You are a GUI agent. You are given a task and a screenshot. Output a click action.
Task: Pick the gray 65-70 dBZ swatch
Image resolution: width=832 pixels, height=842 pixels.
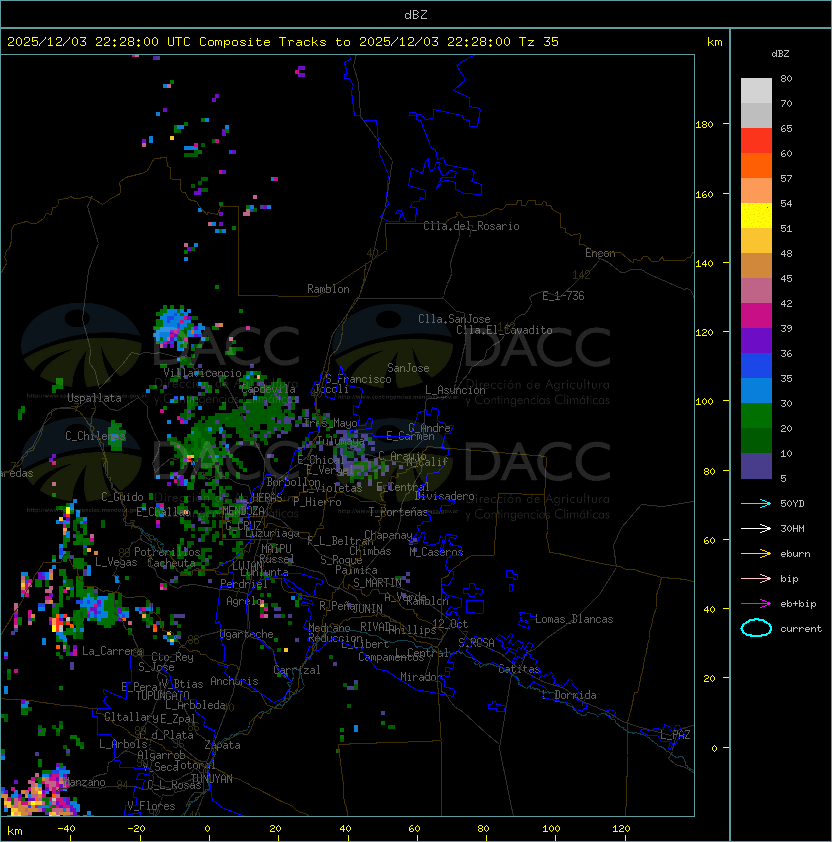[x=756, y=115]
